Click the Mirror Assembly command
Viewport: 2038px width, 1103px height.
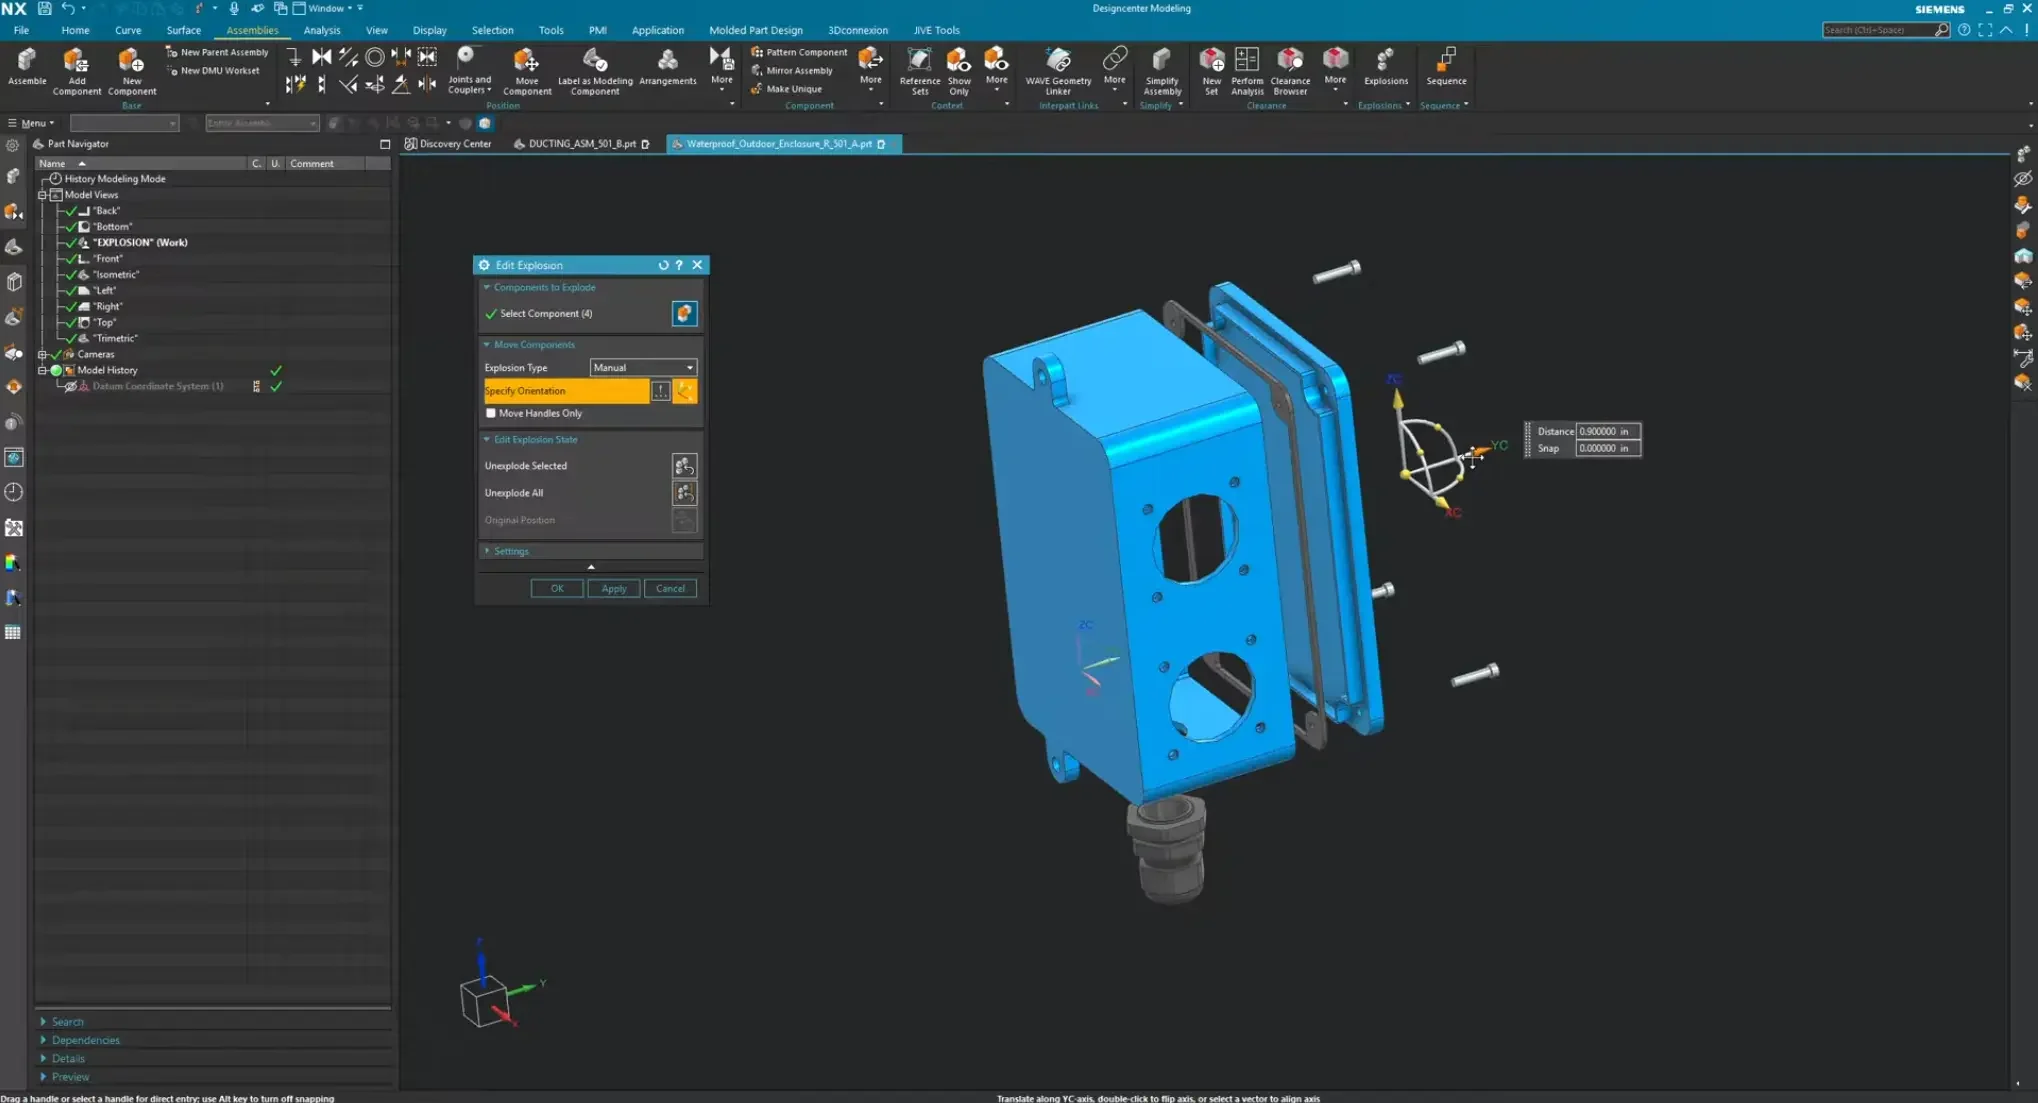click(791, 70)
